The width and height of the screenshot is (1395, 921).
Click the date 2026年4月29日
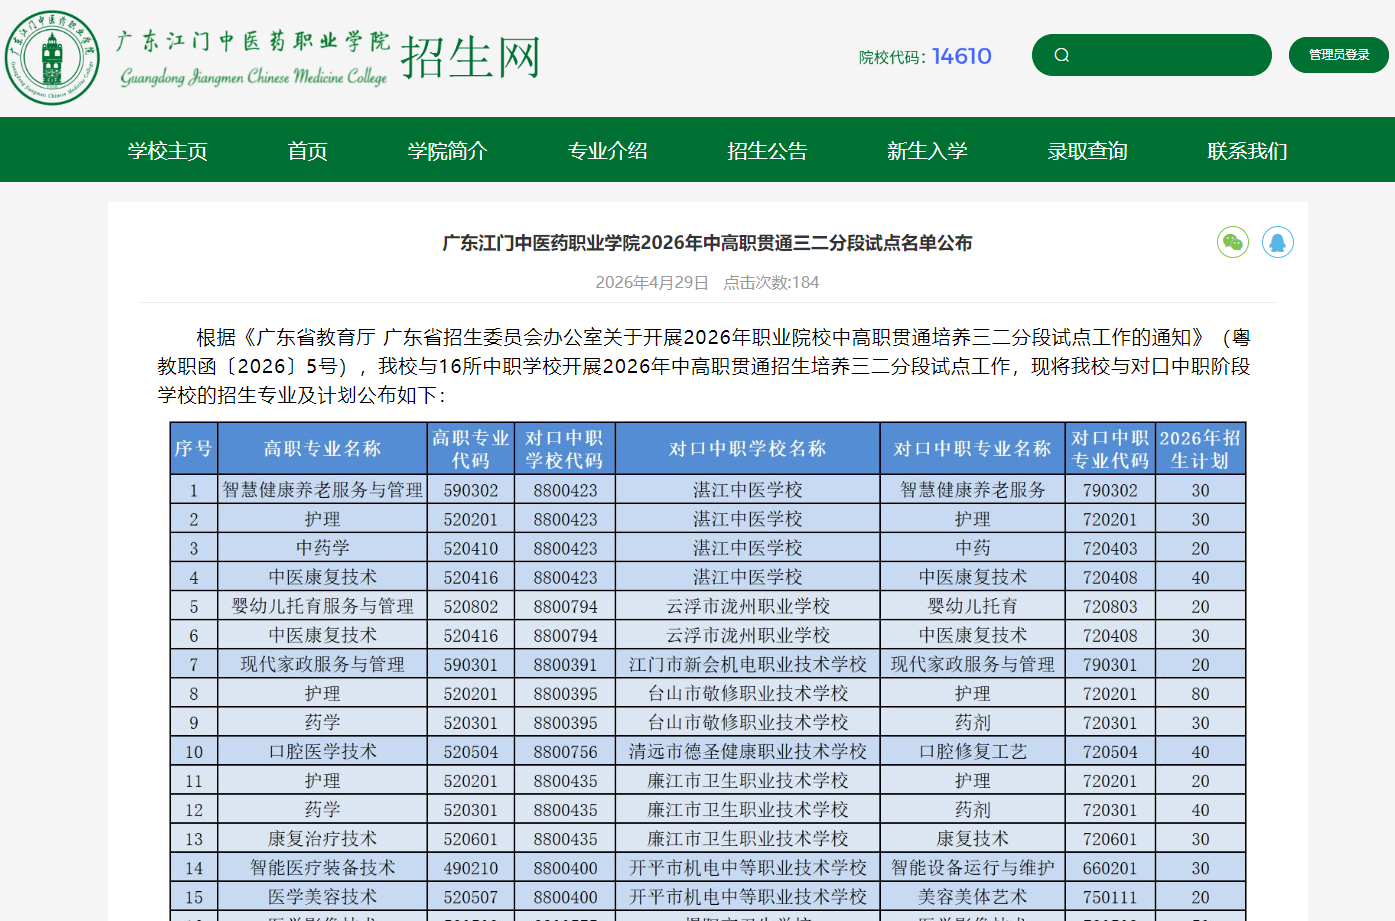pyautogui.click(x=652, y=283)
